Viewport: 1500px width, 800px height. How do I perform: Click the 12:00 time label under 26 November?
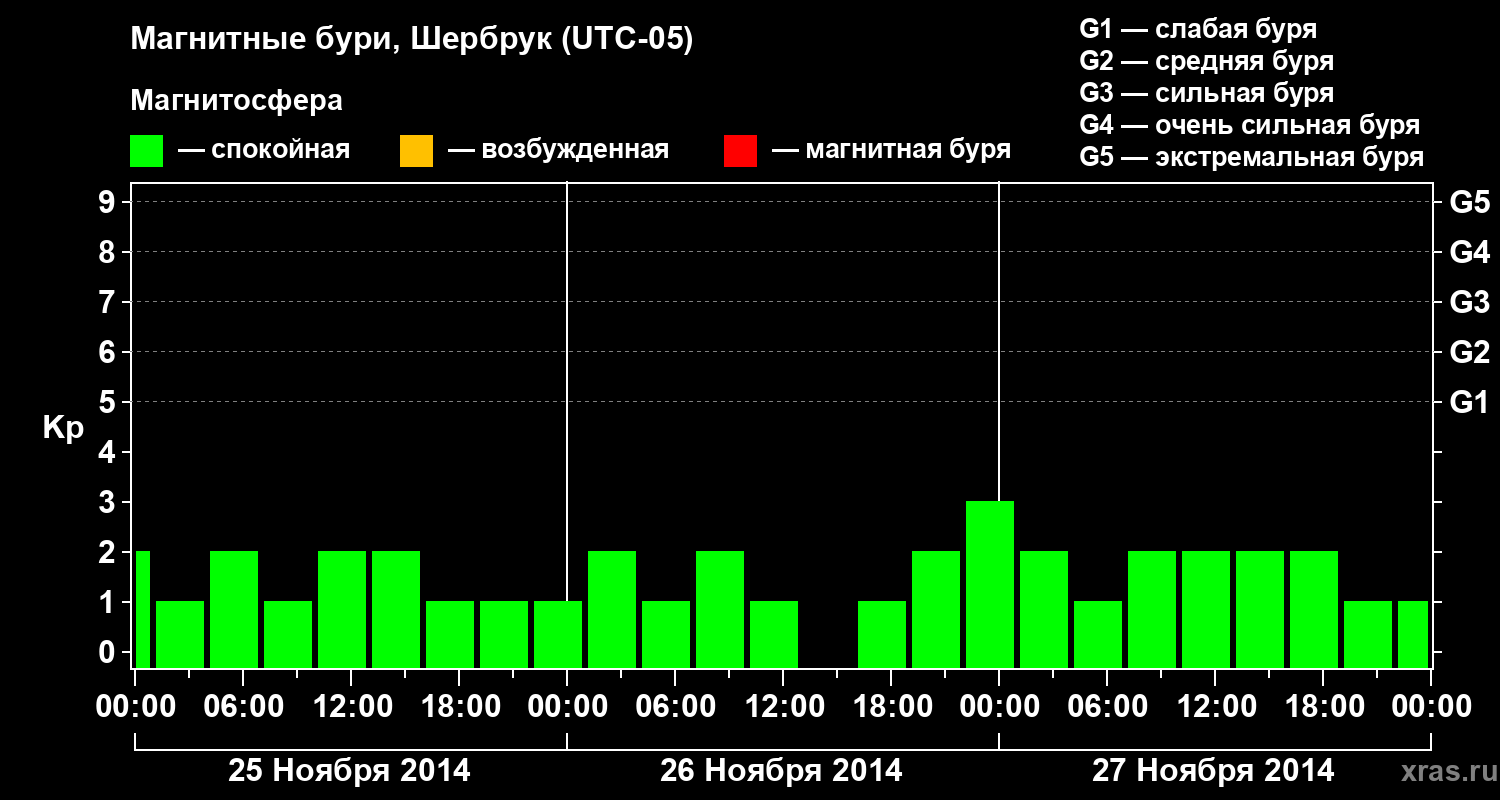(x=783, y=707)
